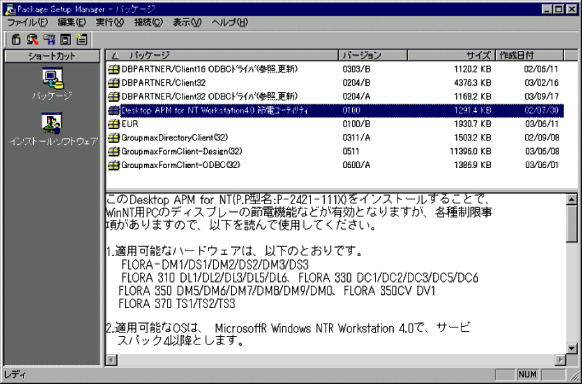Click the size value 11396.0 KB
This screenshot has height=384, width=582.
[470, 151]
